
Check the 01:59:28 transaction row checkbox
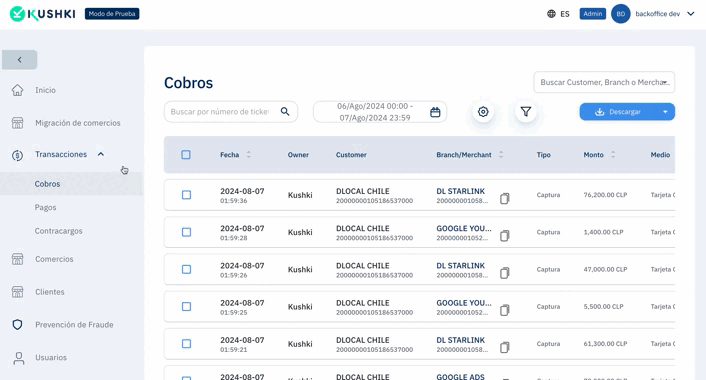(186, 232)
